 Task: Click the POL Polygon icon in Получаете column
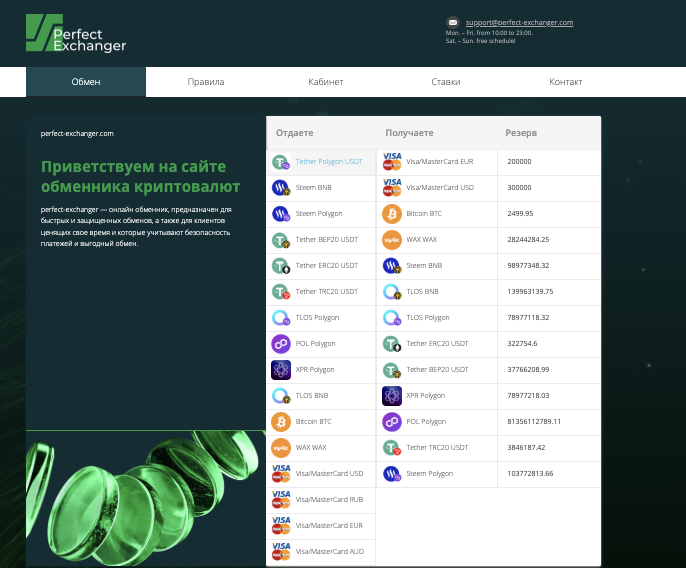(392, 422)
